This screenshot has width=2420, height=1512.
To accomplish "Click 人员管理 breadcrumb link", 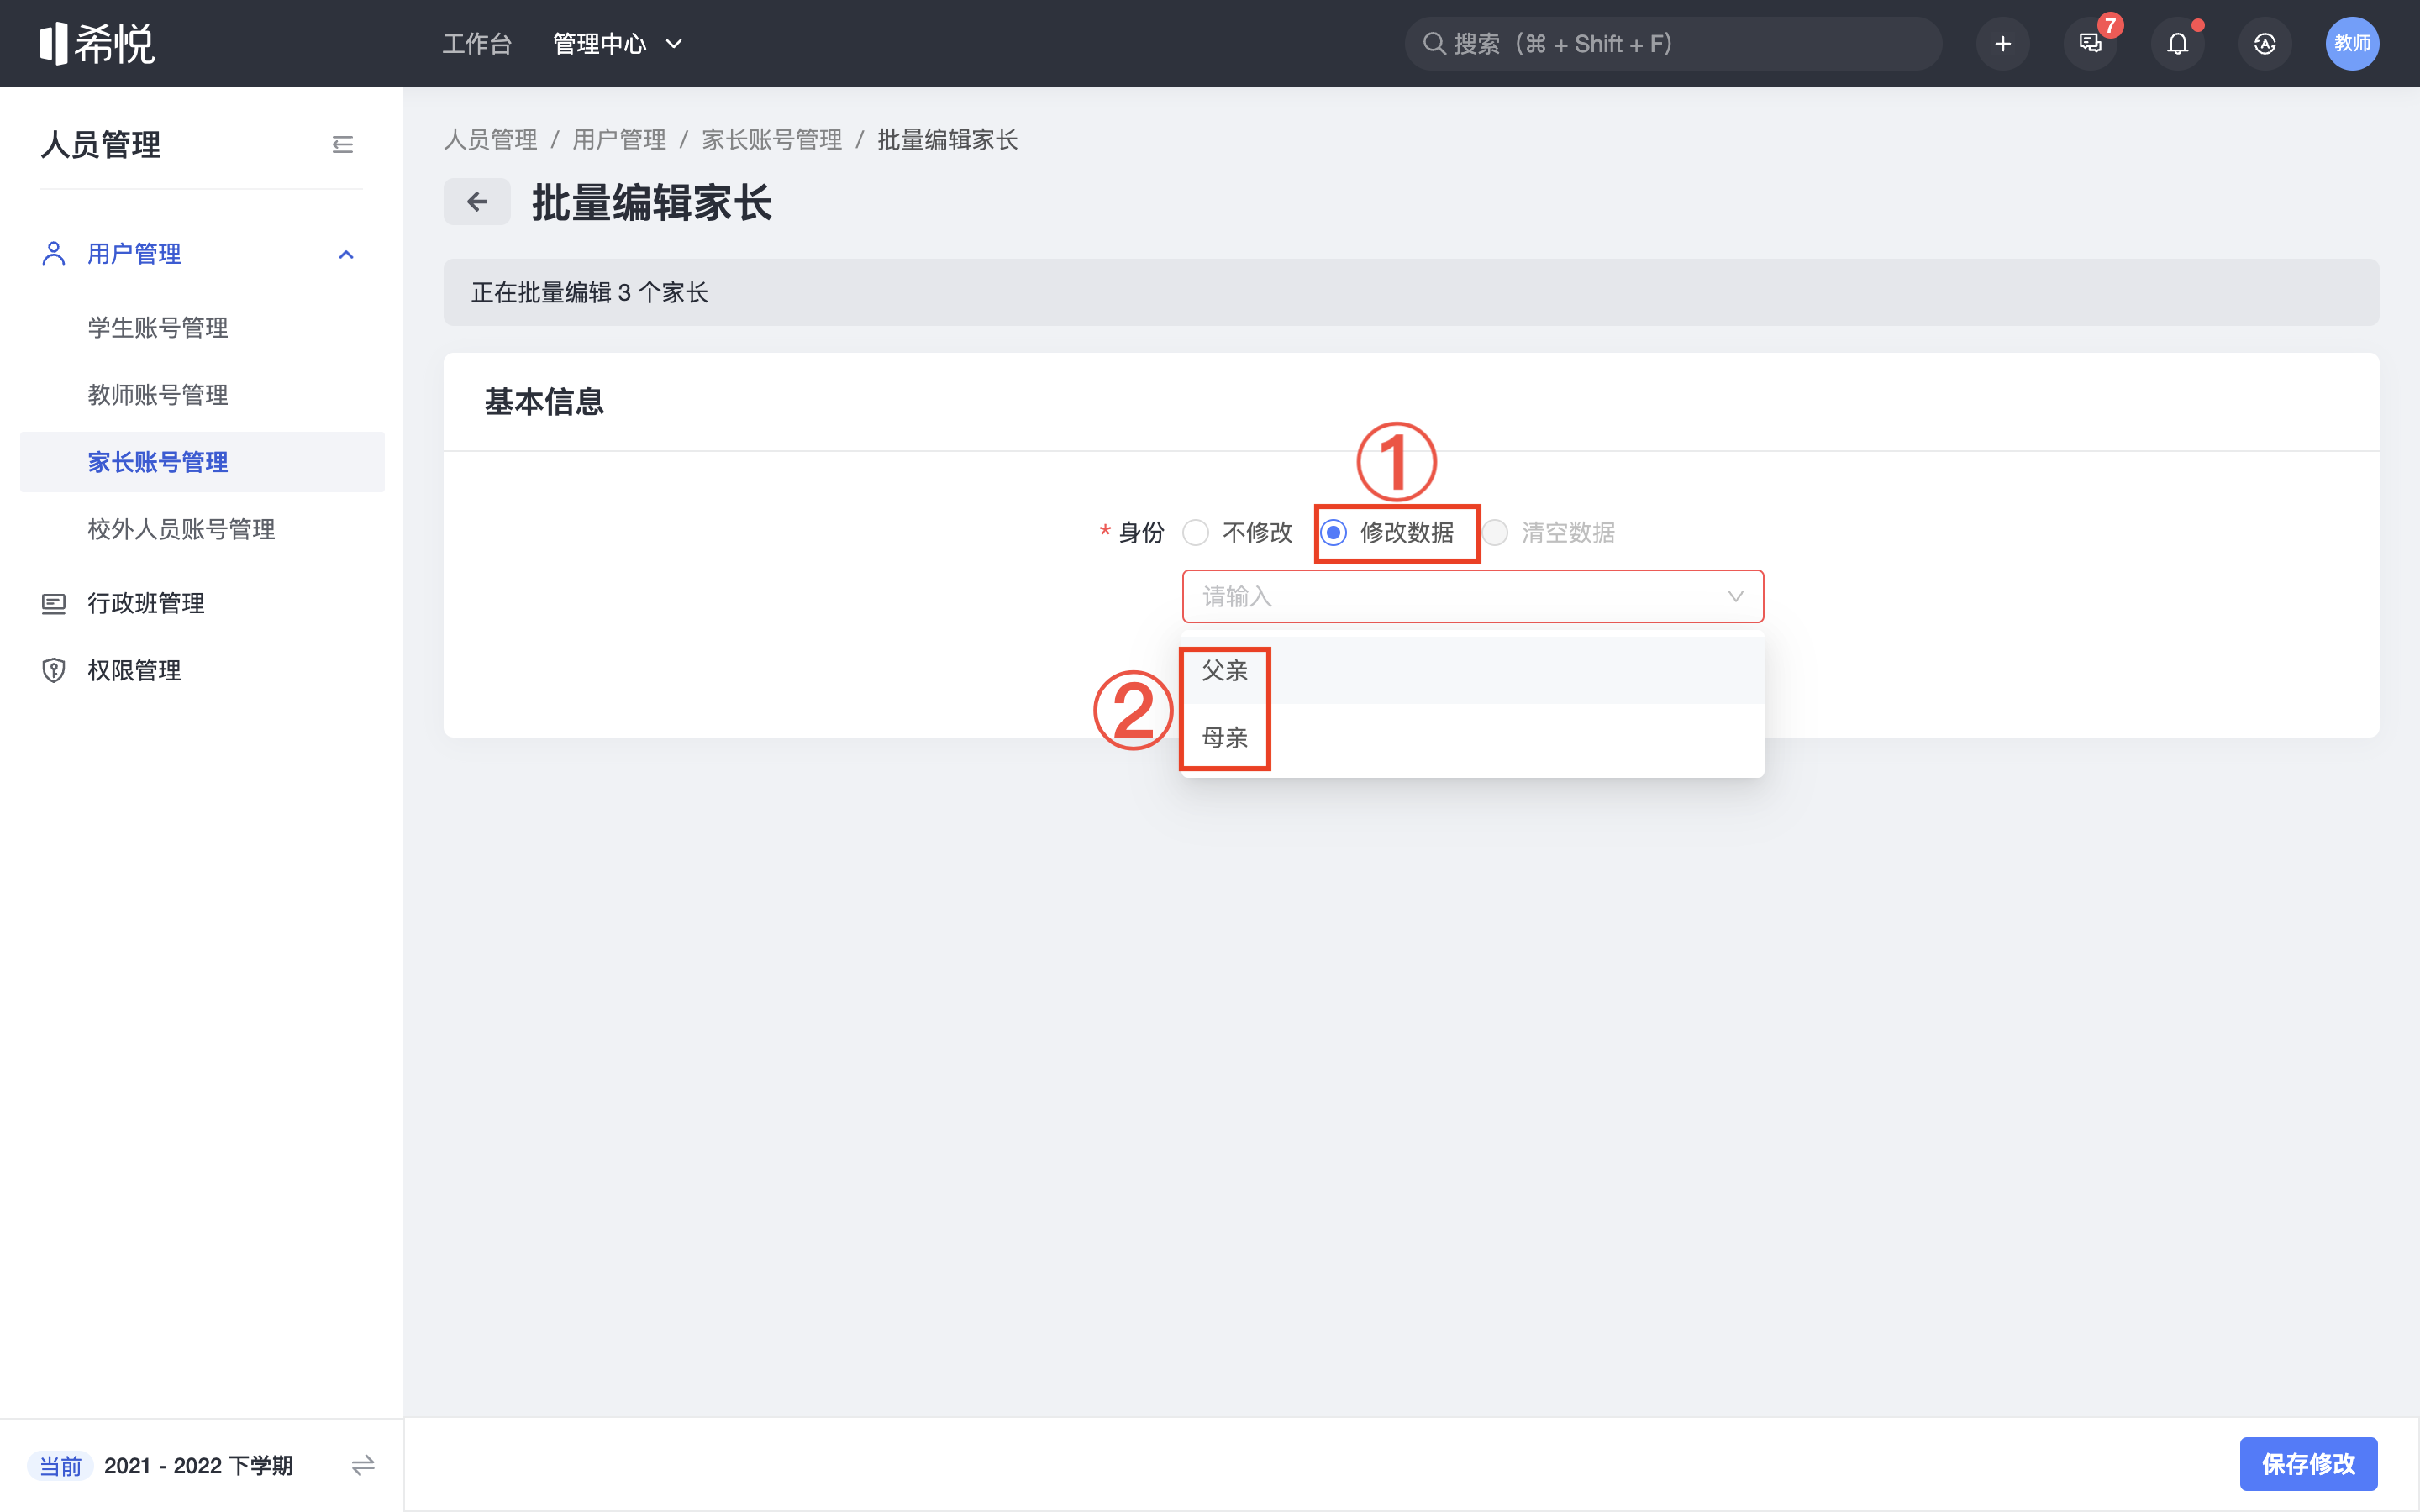I will (490, 140).
